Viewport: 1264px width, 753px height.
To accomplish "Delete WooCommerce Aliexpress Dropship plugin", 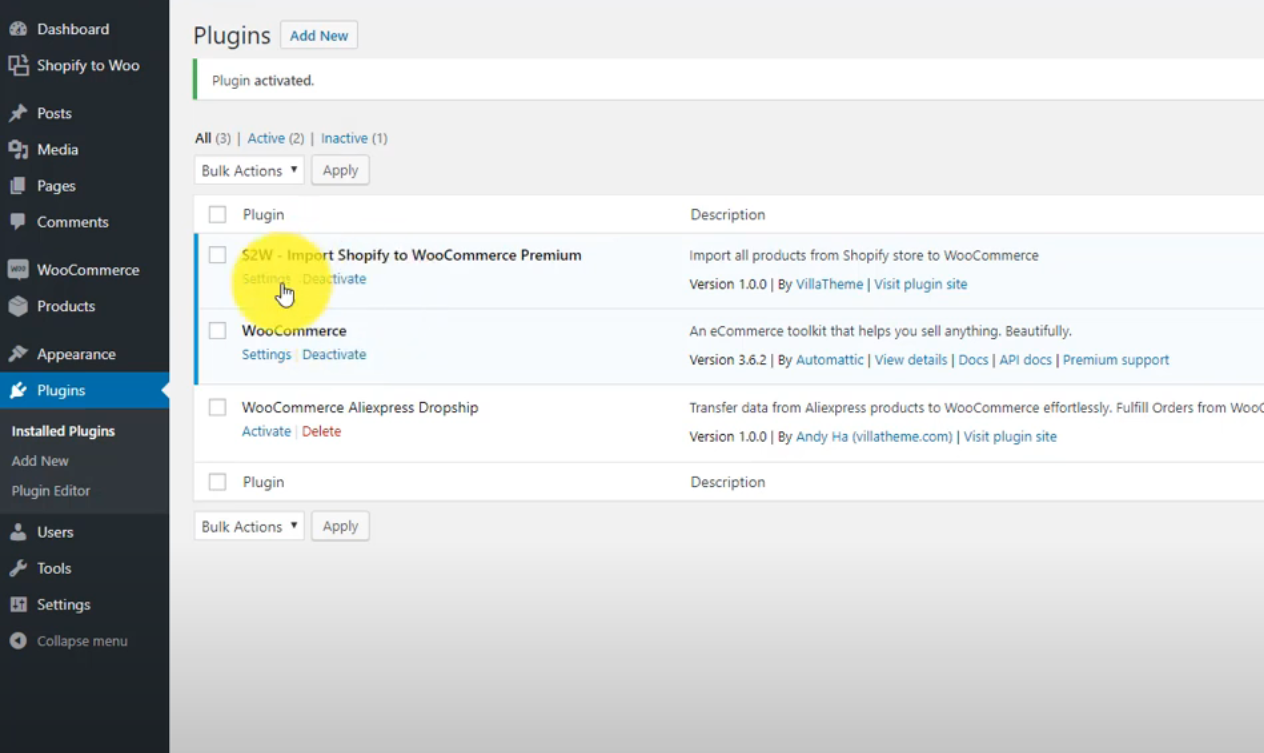I will click(x=321, y=431).
